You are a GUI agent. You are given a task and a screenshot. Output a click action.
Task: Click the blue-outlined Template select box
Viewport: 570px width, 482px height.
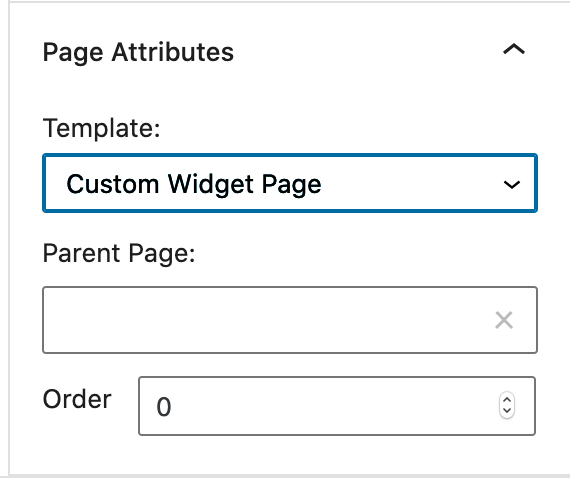point(290,183)
